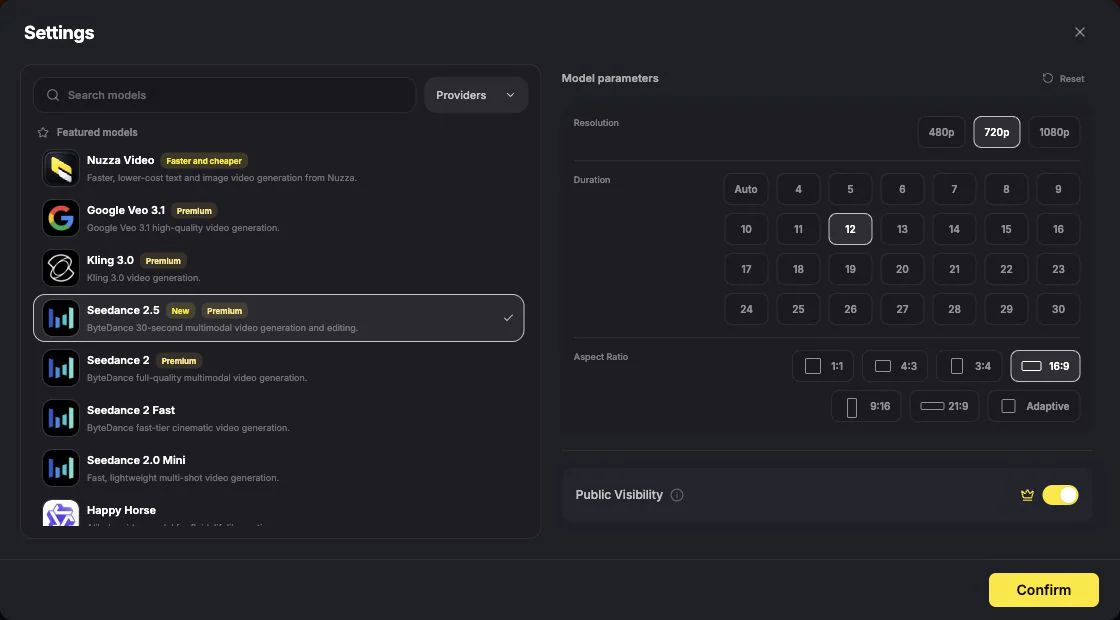Set duration to 10 seconds
The height and width of the screenshot is (620, 1120).
[x=746, y=229]
